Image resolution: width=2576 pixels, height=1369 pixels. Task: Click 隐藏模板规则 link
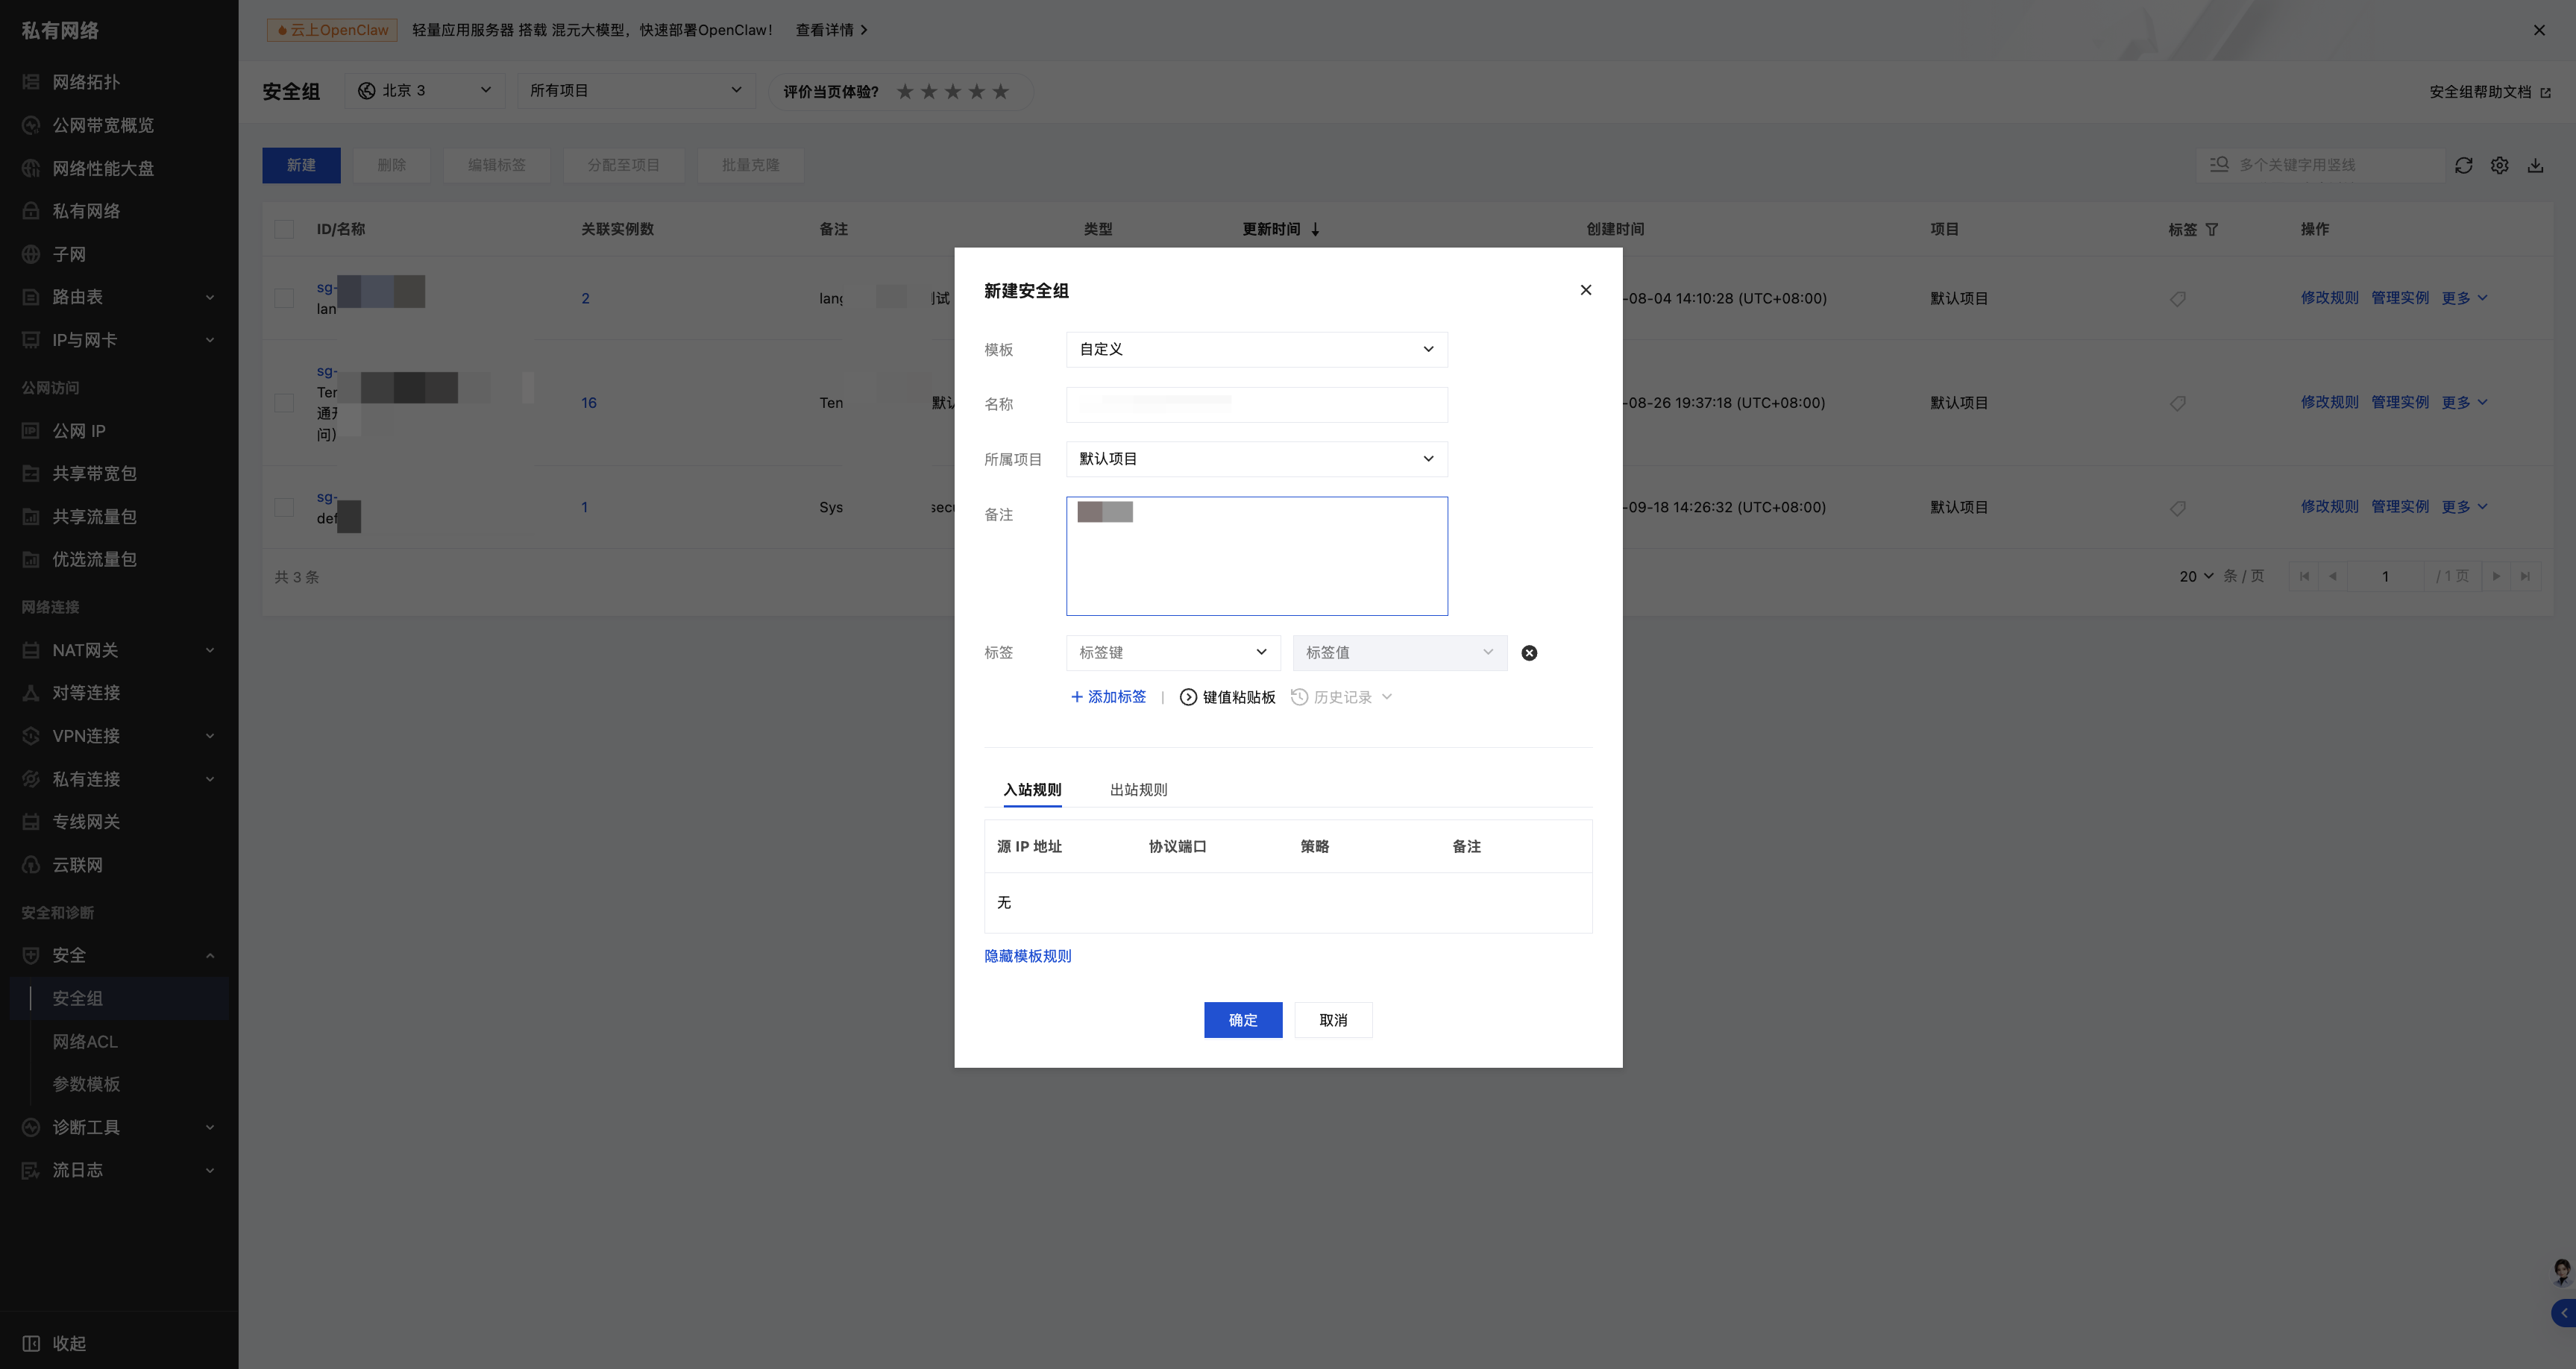pyautogui.click(x=1027, y=956)
